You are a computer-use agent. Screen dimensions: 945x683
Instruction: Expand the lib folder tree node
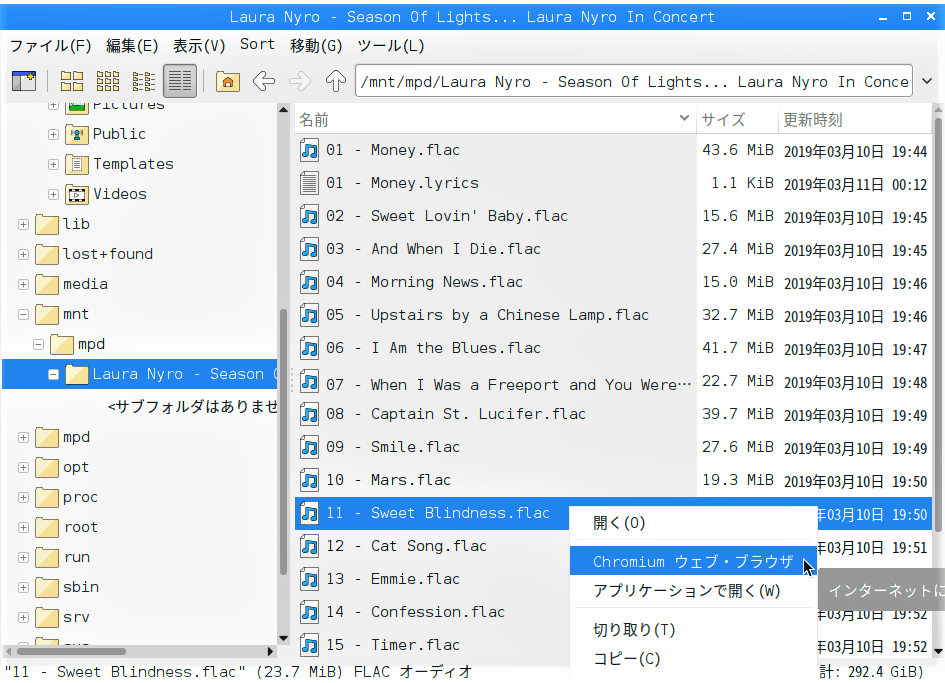point(24,225)
